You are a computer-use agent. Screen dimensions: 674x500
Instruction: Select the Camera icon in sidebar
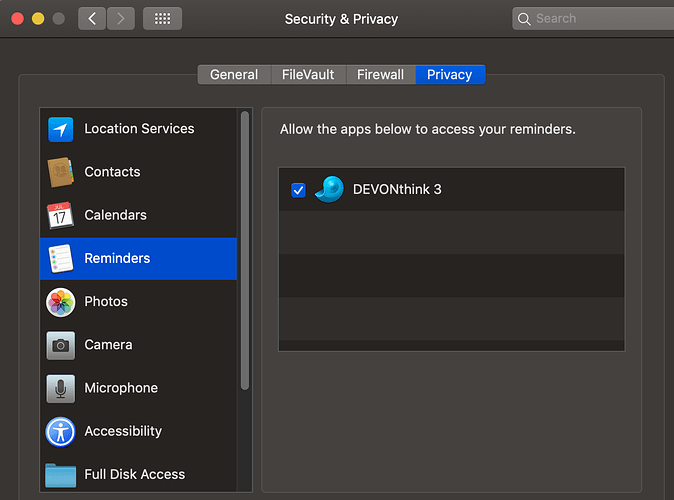click(x=61, y=345)
